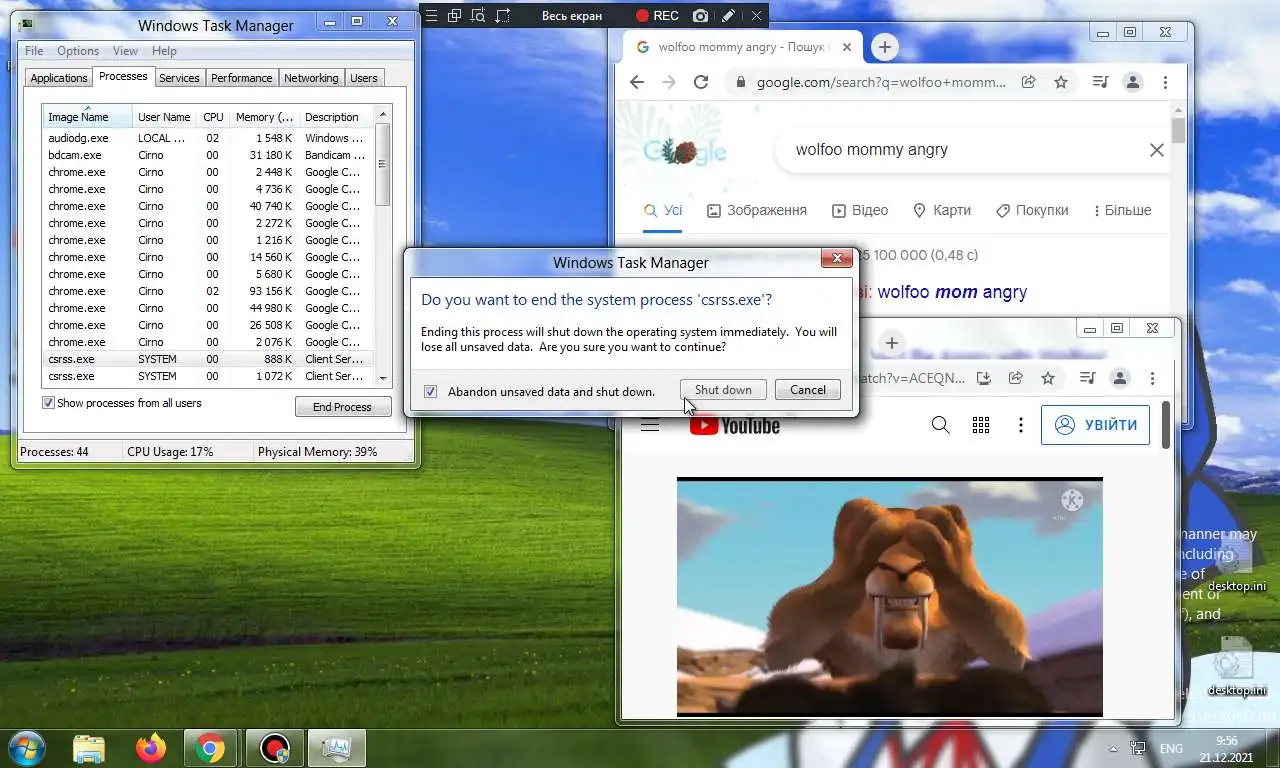Uncheck Abandon unsaved data and shut down
Screen dimensions: 1280x768
[430, 391]
